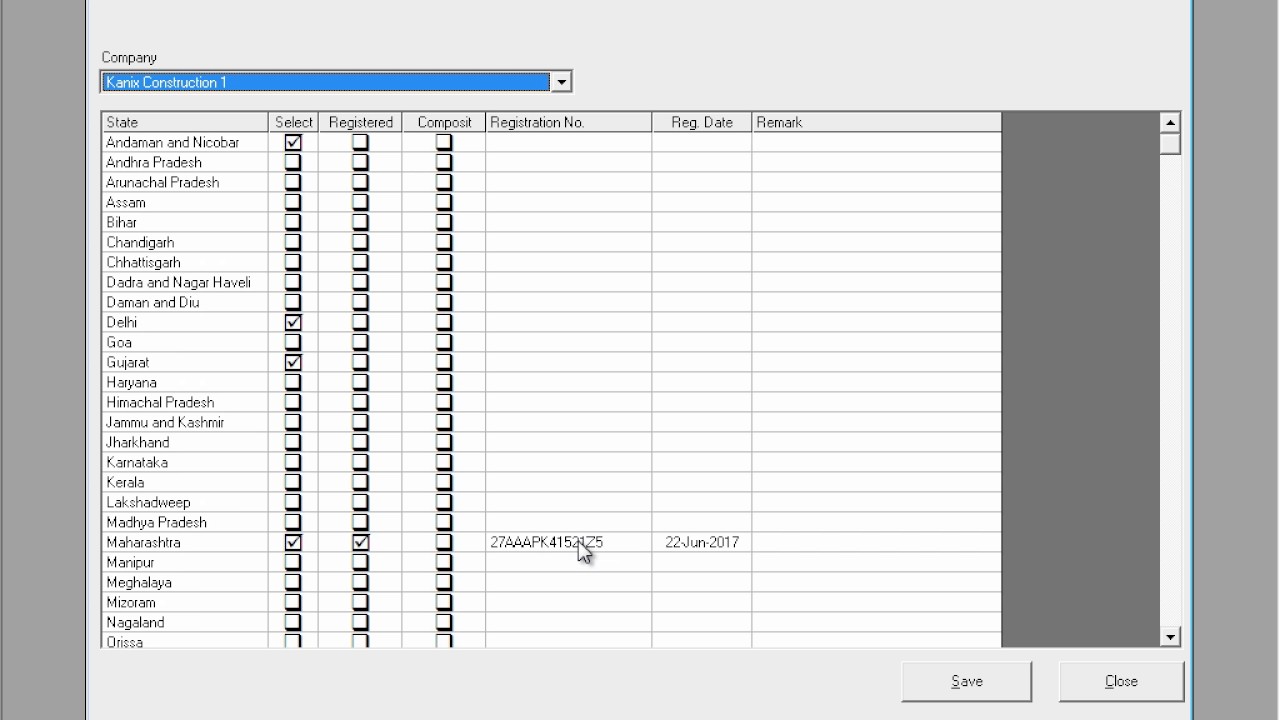Select the Kanix Construction 1 company field

click(326, 82)
